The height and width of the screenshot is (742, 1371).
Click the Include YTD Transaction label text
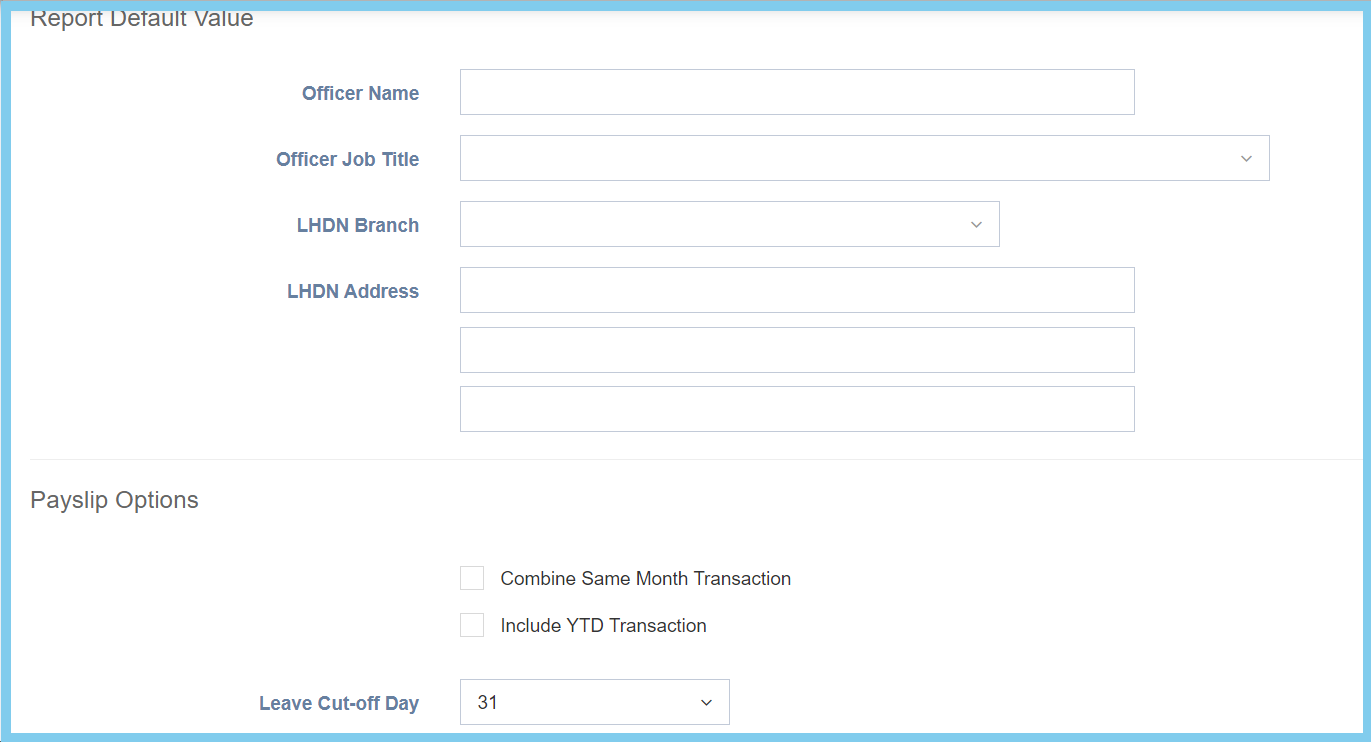click(x=603, y=625)
